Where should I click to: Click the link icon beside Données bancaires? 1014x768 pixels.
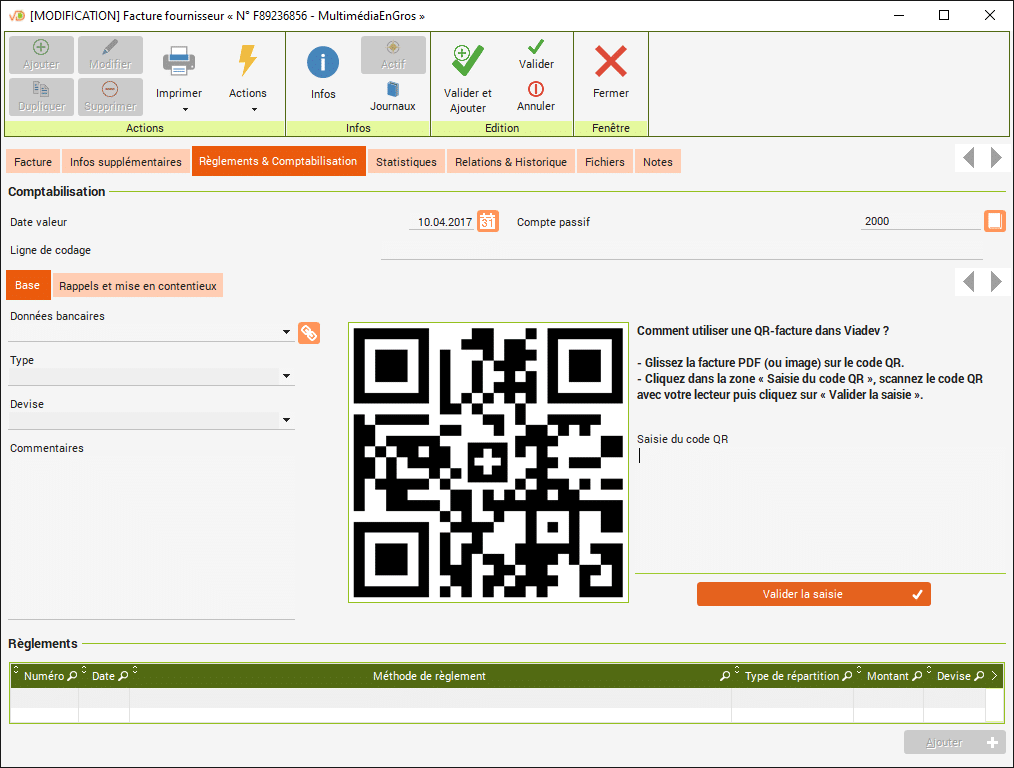[309, 332]
